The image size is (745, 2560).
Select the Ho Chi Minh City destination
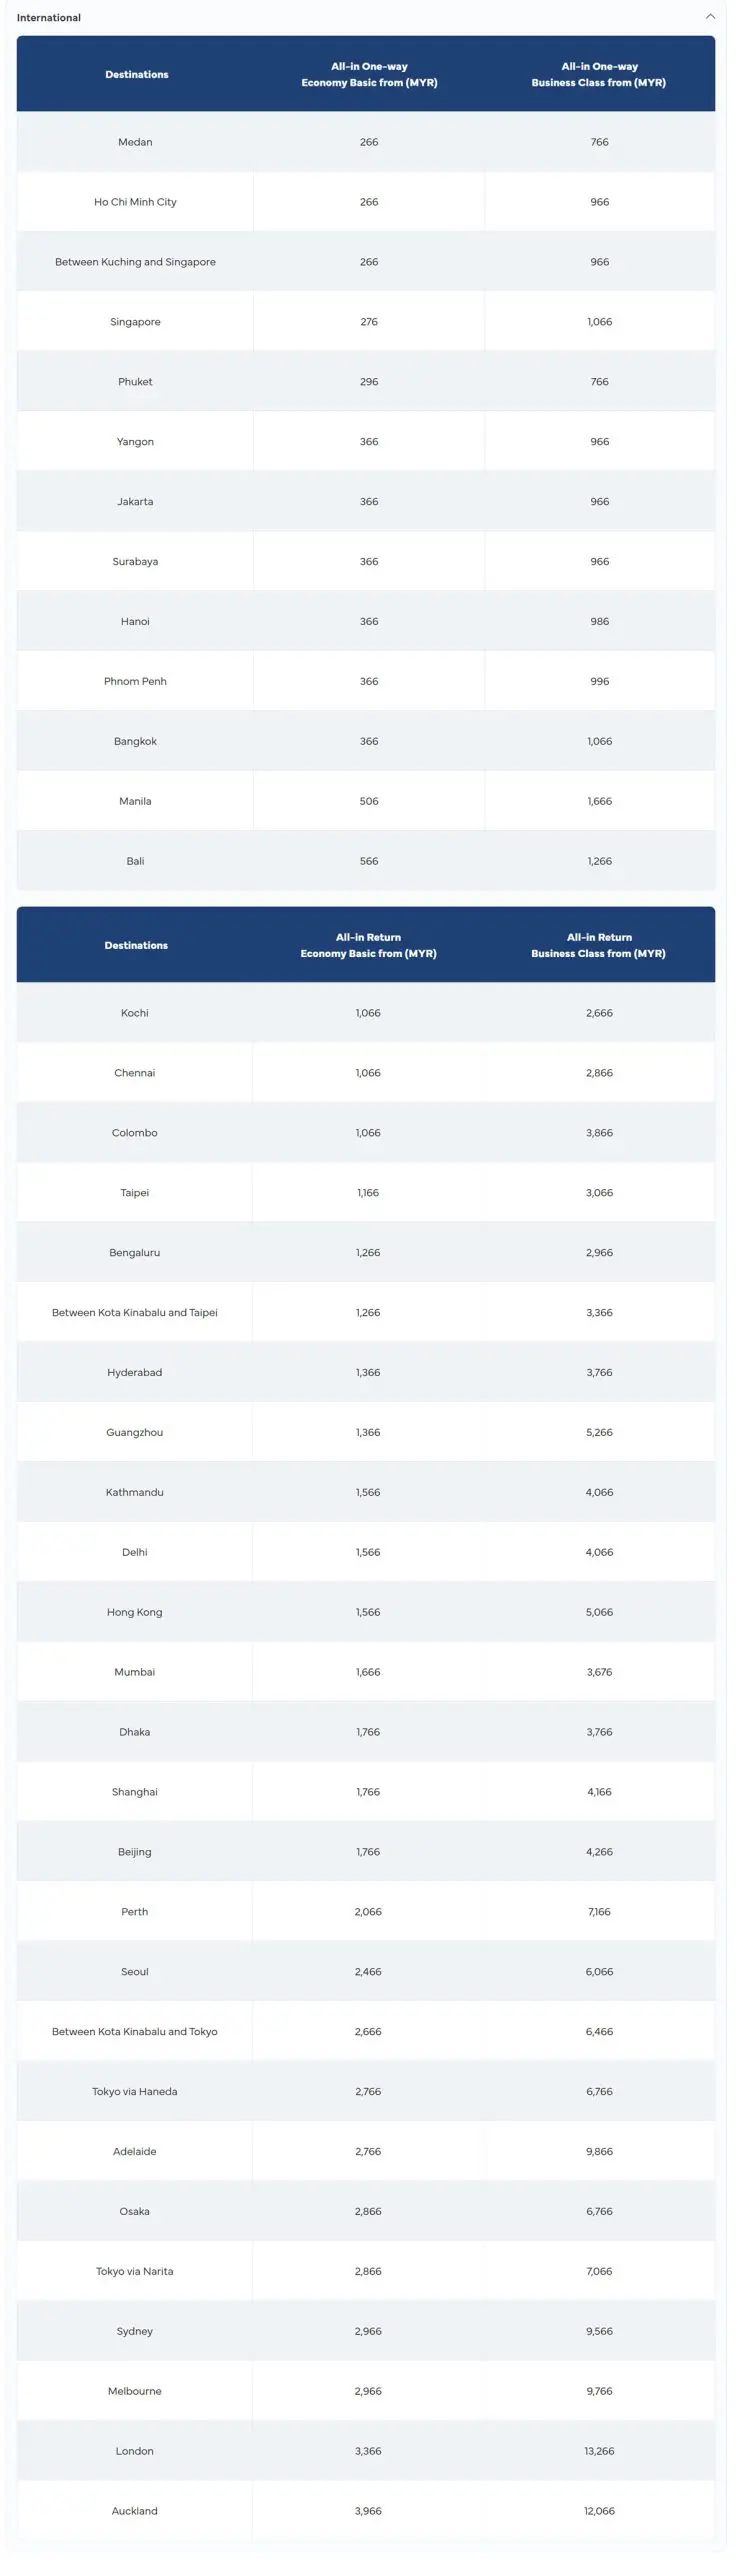coord(135,202)
